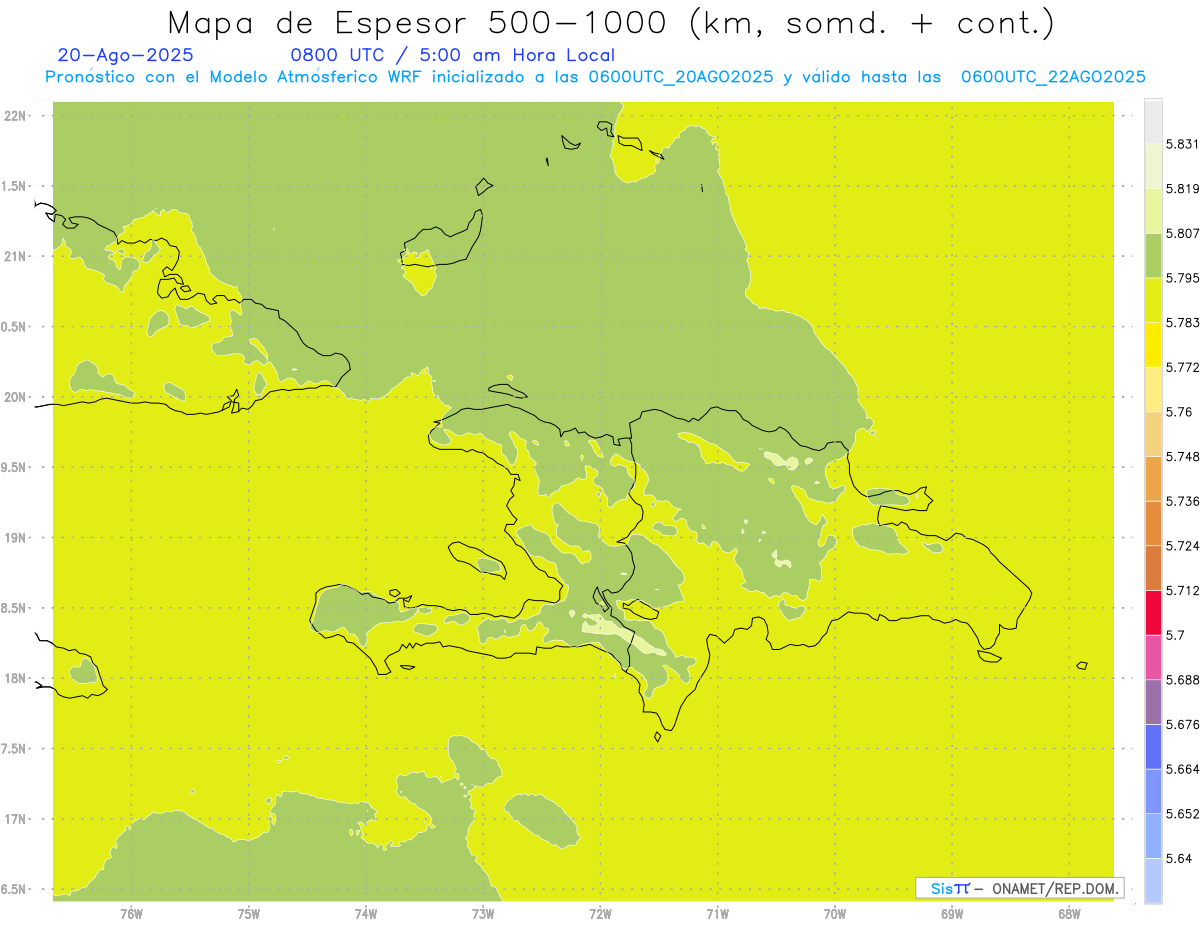Click the longitude label '74W'

point(365,914)
